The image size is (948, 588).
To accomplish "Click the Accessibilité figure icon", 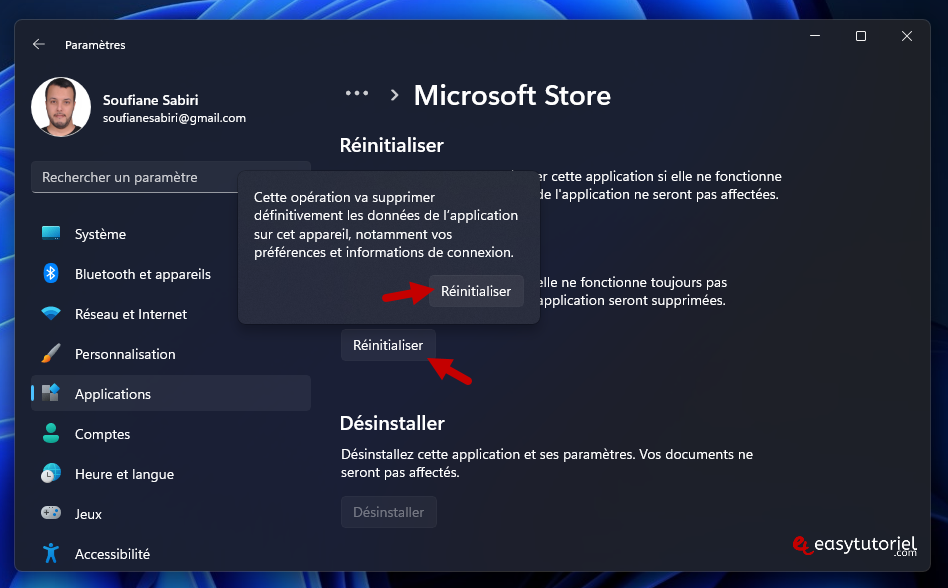I will [x=51, y=553].
